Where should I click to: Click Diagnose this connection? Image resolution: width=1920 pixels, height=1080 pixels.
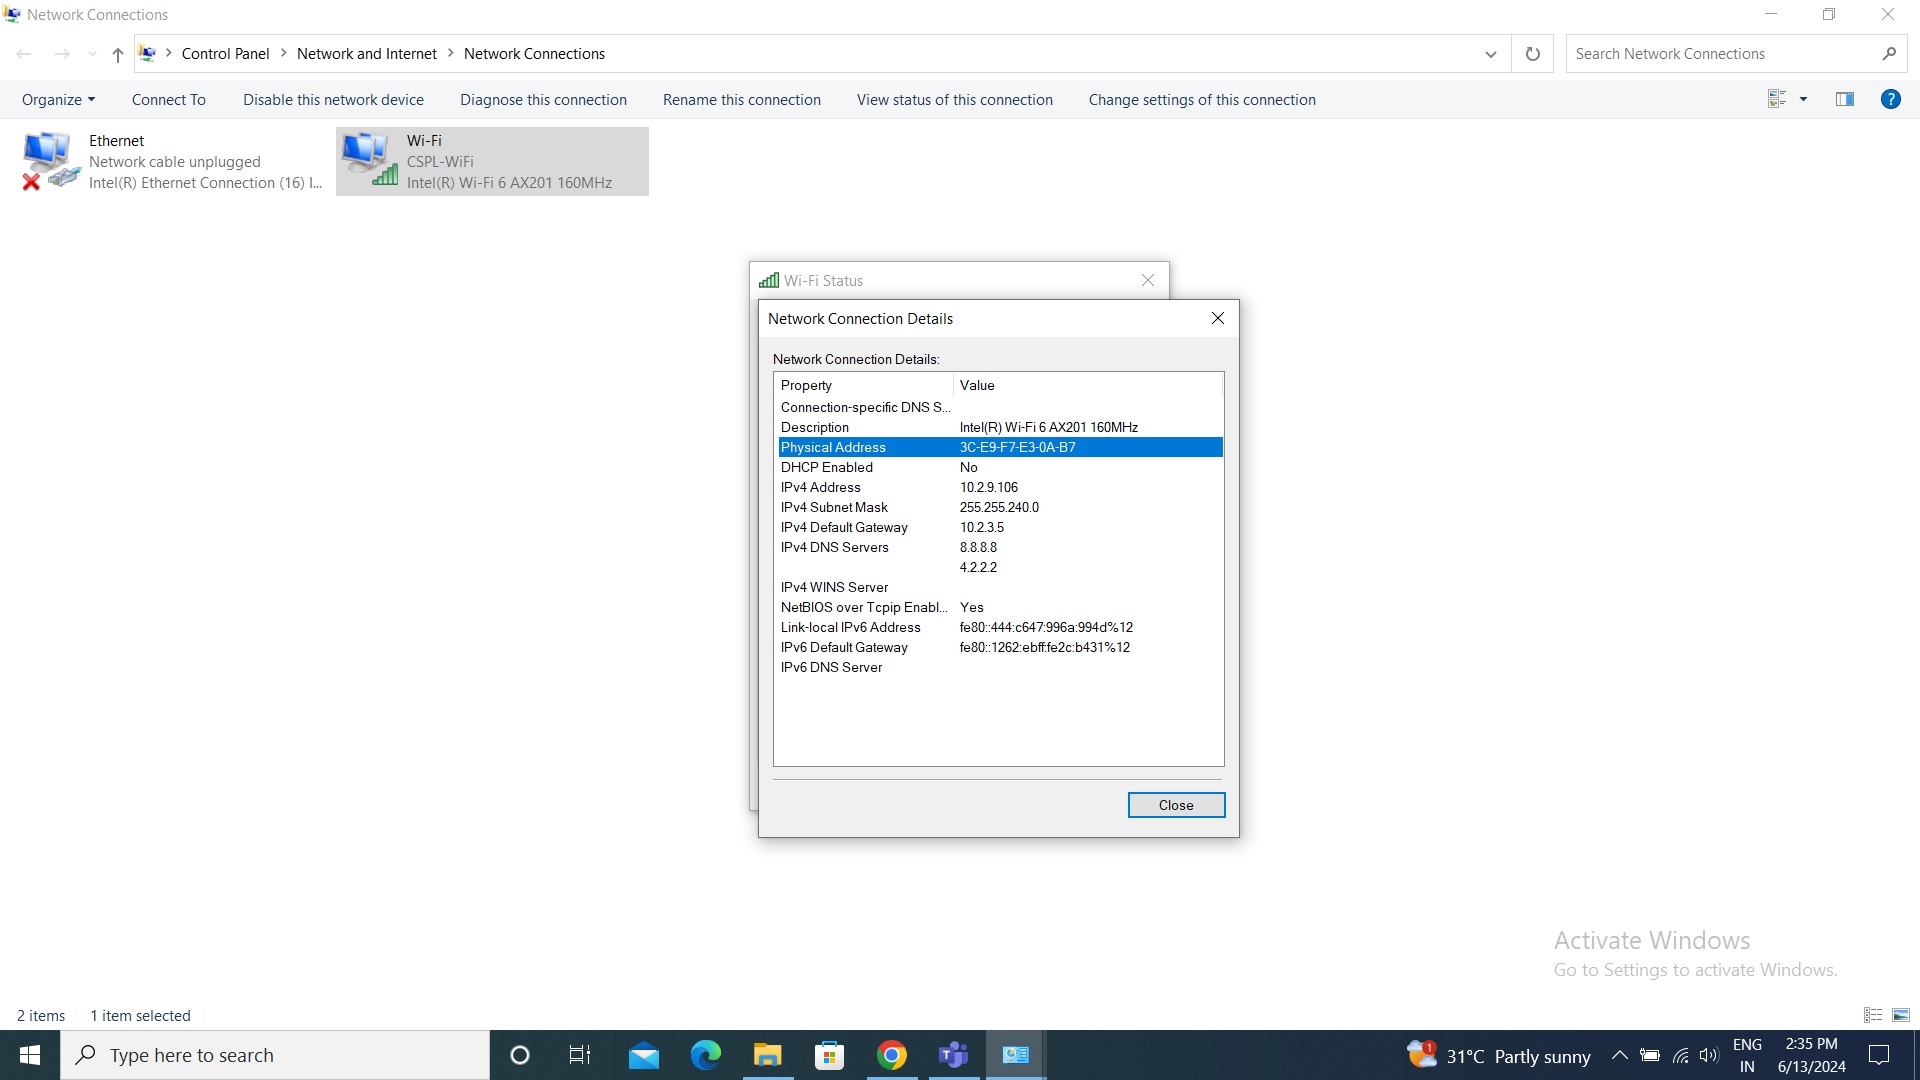(x=543, y=100)
